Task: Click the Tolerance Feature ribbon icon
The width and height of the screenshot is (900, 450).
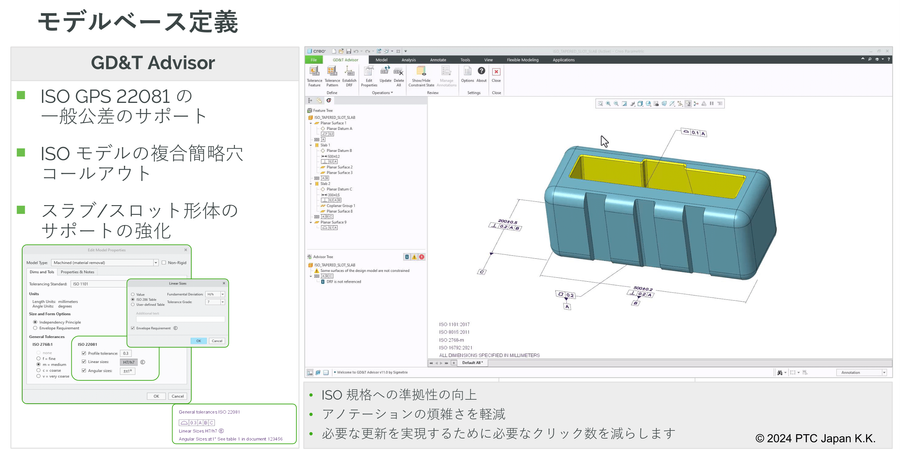Action: [314, 74]
